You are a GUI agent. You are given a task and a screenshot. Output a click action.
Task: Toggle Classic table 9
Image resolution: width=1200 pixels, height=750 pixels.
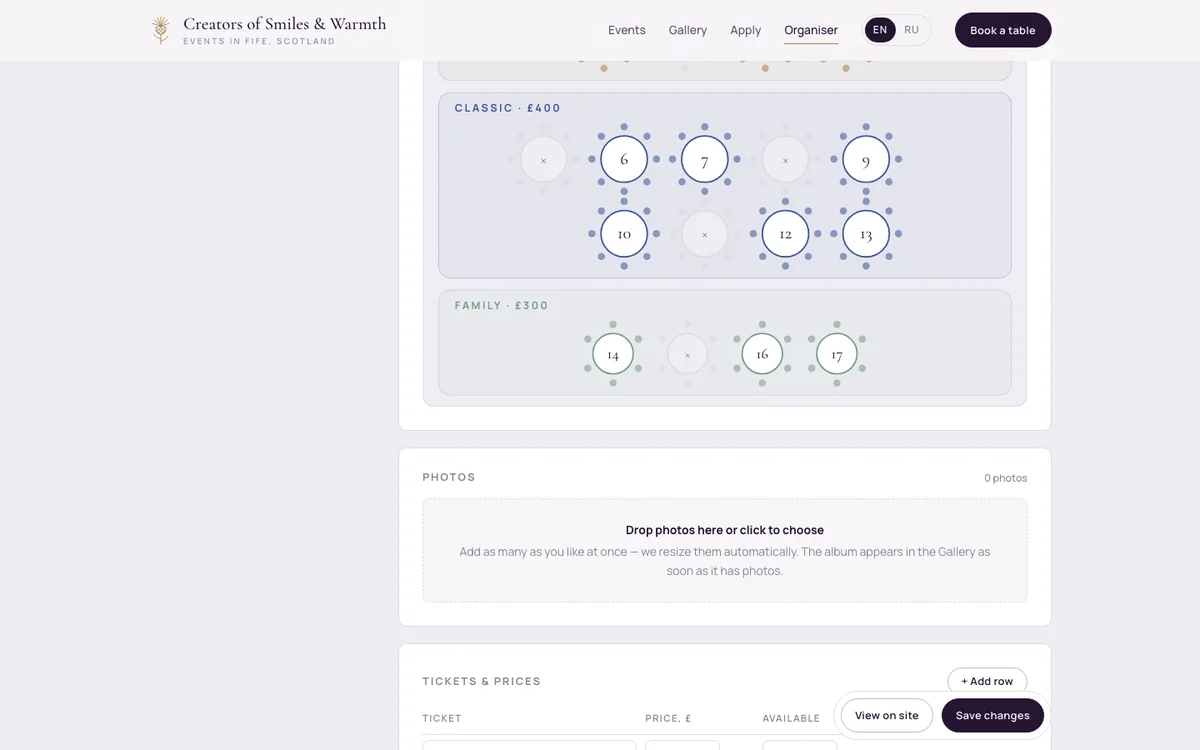coord(866,159)
